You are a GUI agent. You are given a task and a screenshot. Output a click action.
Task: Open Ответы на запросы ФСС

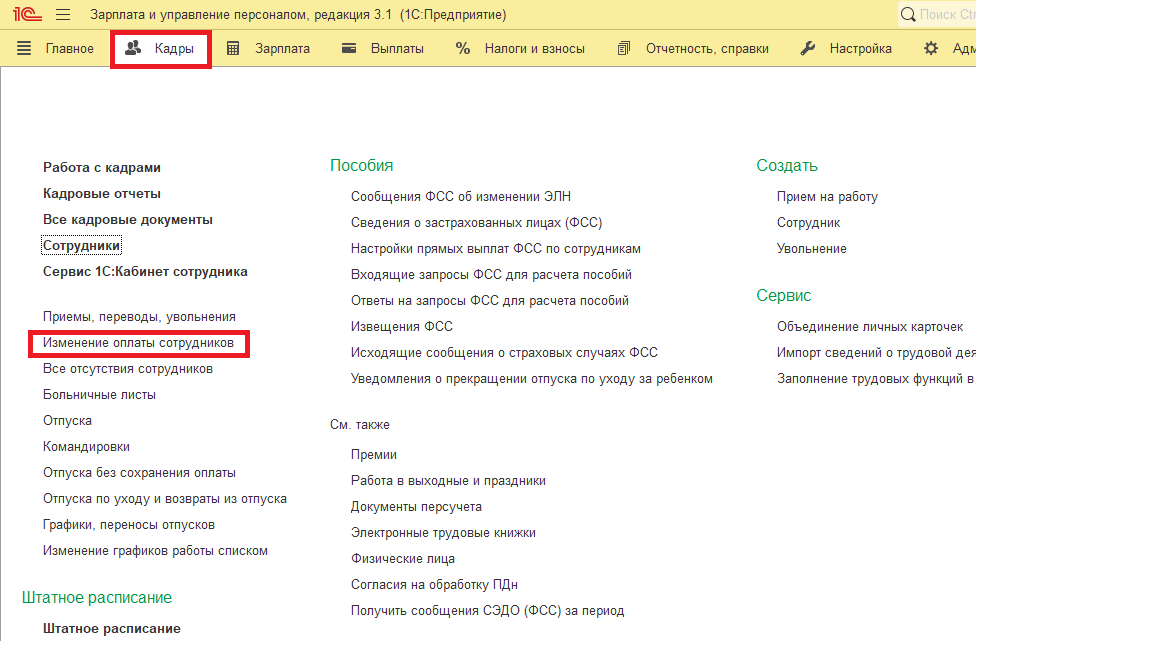[x=490, y=300]
